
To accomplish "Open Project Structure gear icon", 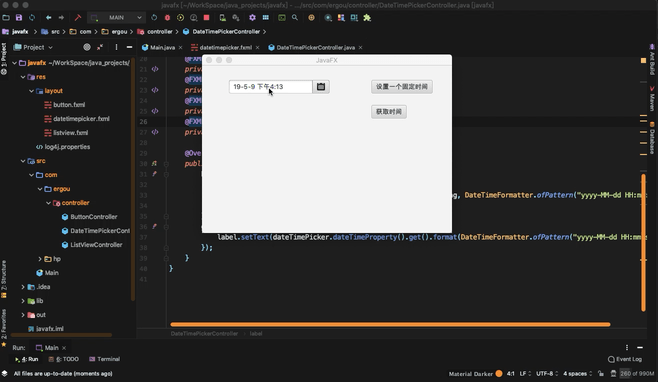I will tap(252, 18).
